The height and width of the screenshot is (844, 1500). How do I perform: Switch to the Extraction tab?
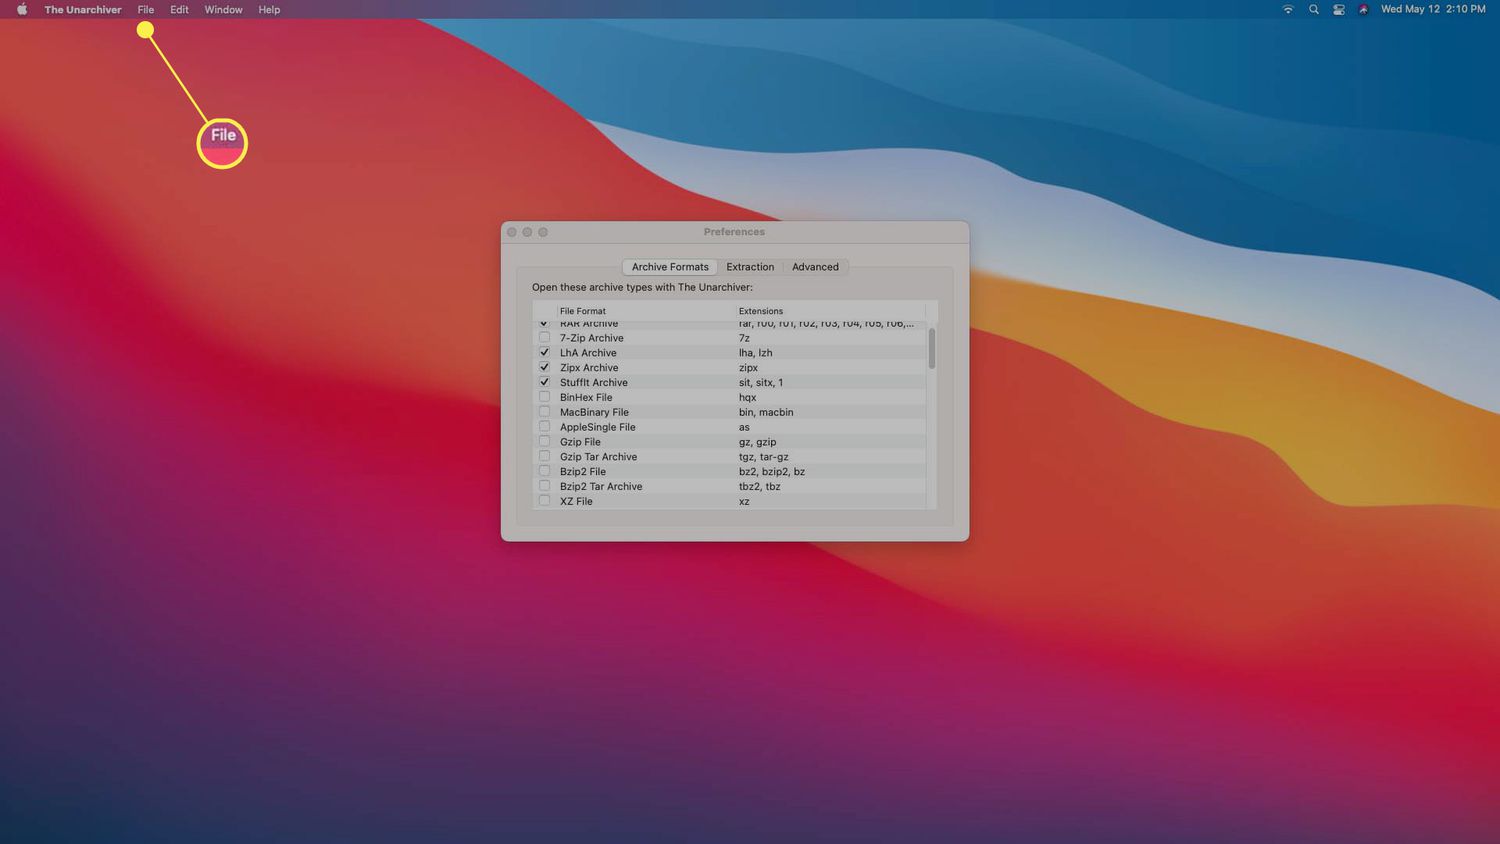(750, 267)
